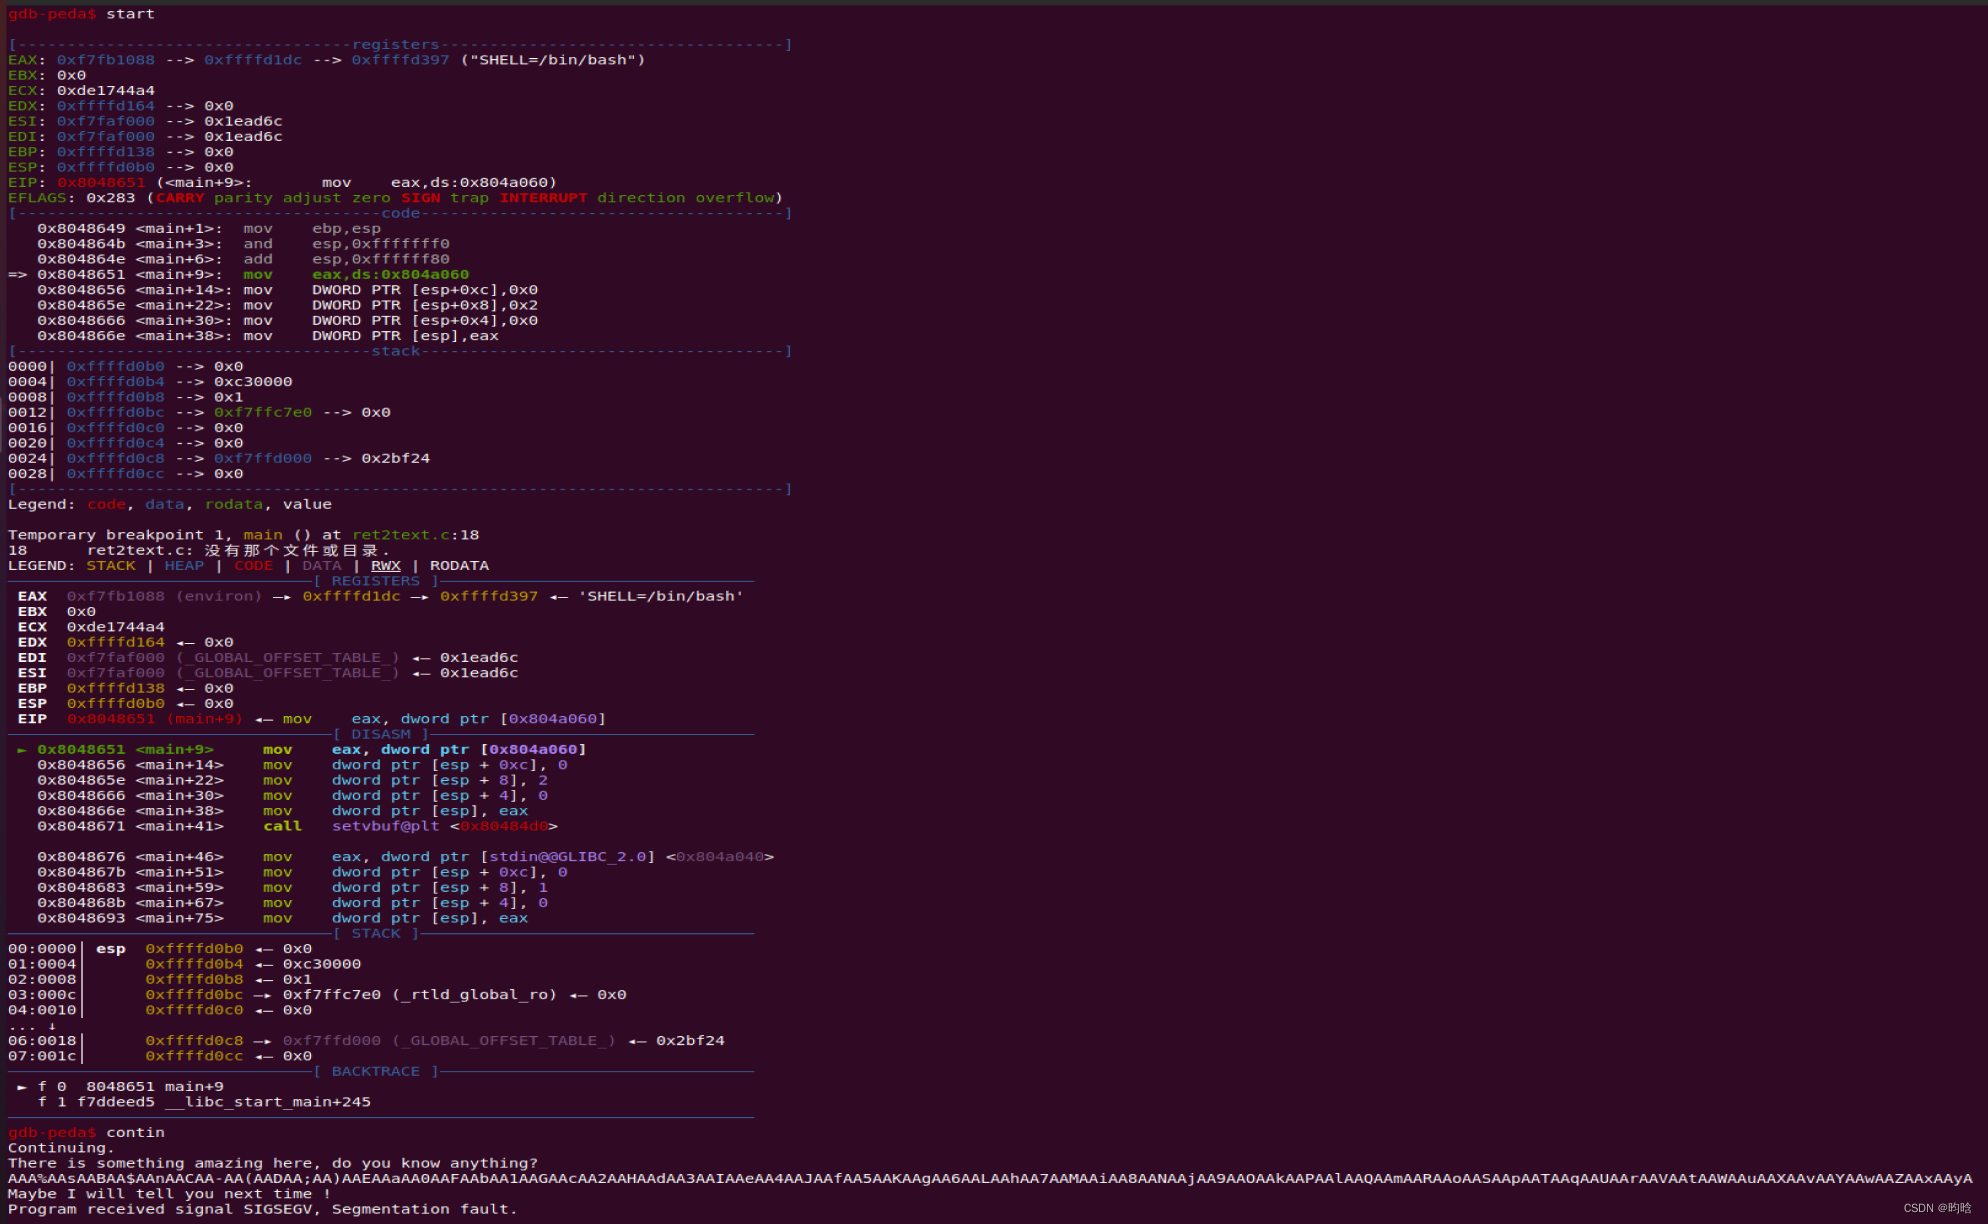Select the registers section header
This screenshot has height=1224, width=1988.
coord(396,44)
